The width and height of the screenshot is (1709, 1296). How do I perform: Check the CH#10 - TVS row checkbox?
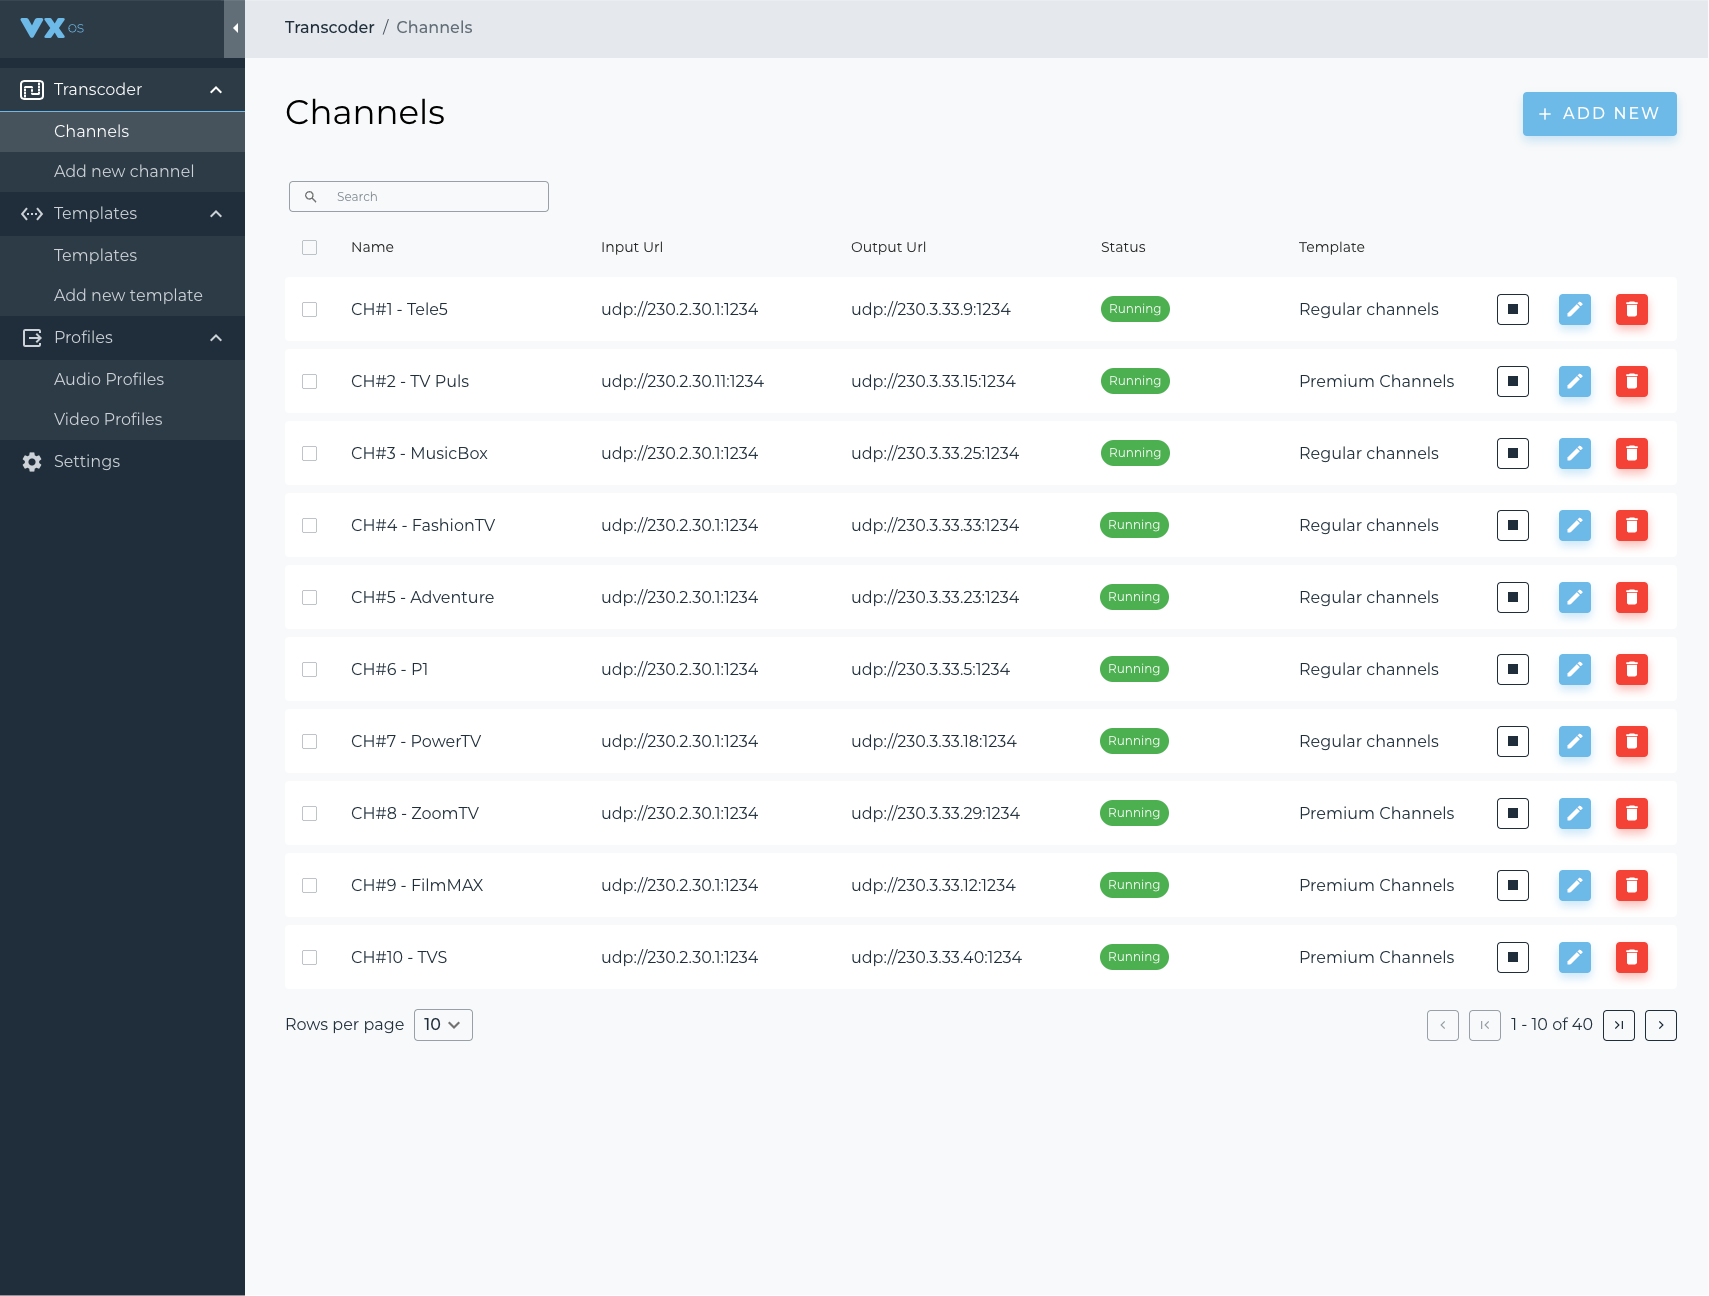(x=309, y=957)
